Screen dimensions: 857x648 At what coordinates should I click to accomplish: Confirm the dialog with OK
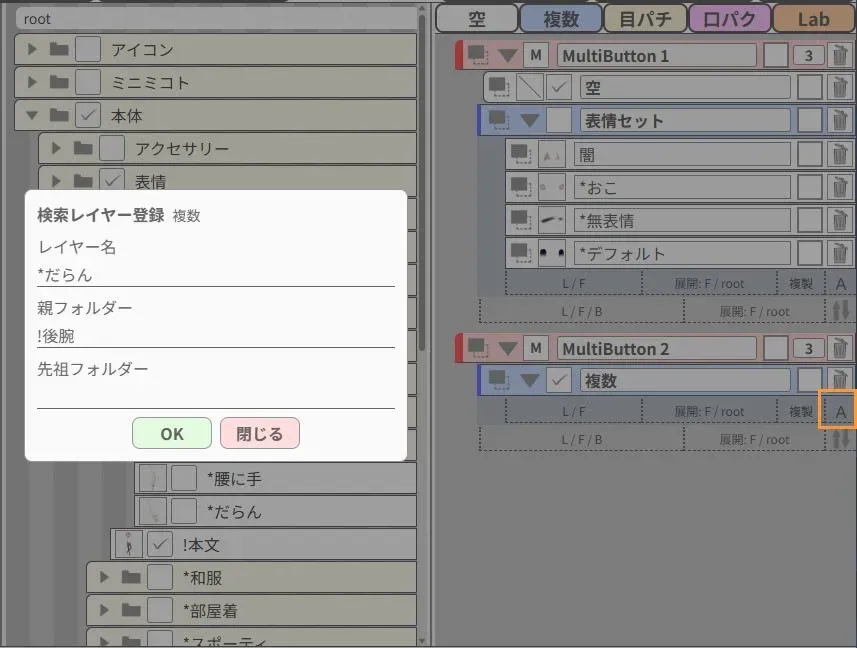pos(172,433)
